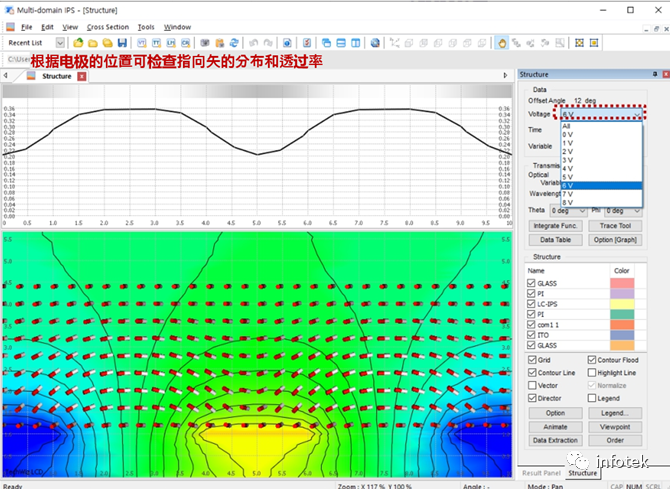Click the blue floppy disk save icon

[122, 43]
